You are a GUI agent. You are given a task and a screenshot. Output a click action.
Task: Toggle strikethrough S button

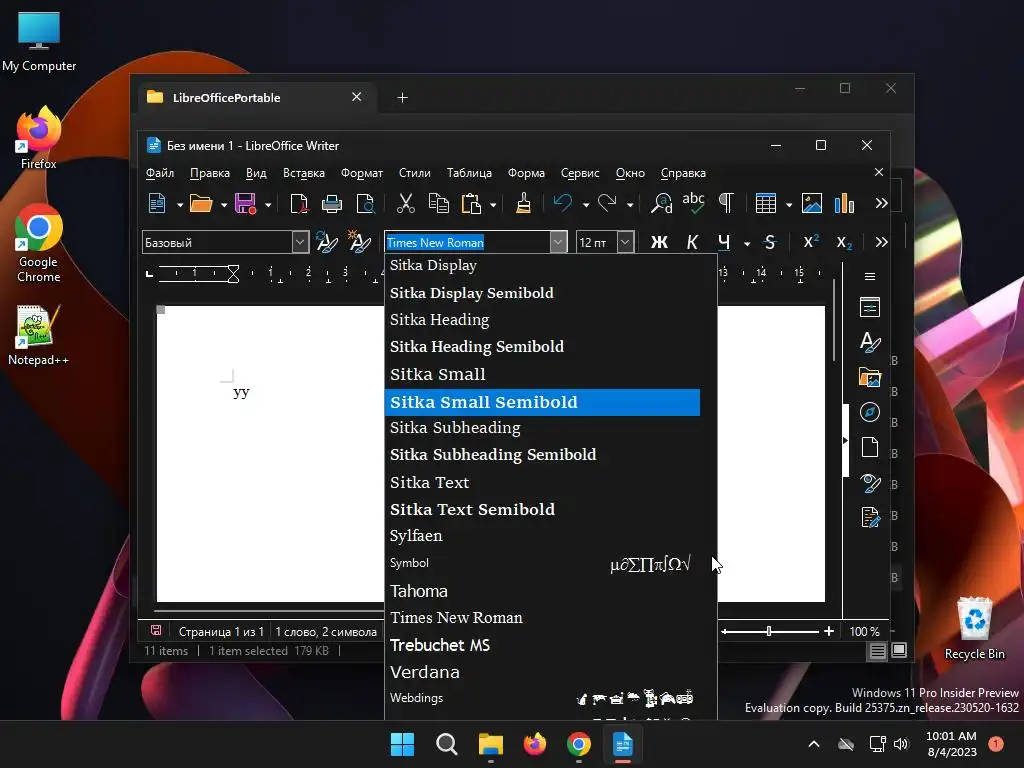[x=770, y=242]
